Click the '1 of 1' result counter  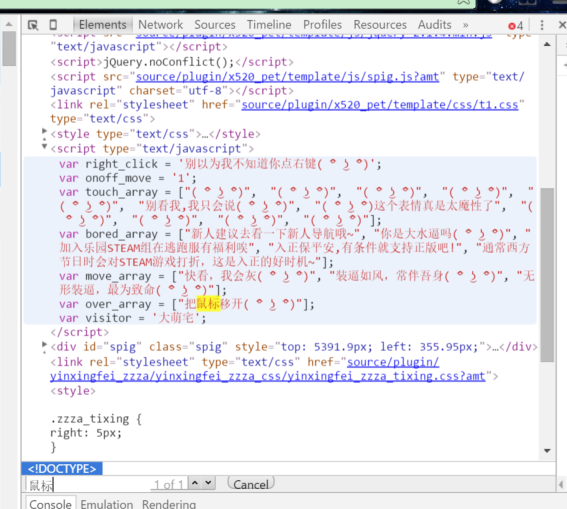point(169,484)
